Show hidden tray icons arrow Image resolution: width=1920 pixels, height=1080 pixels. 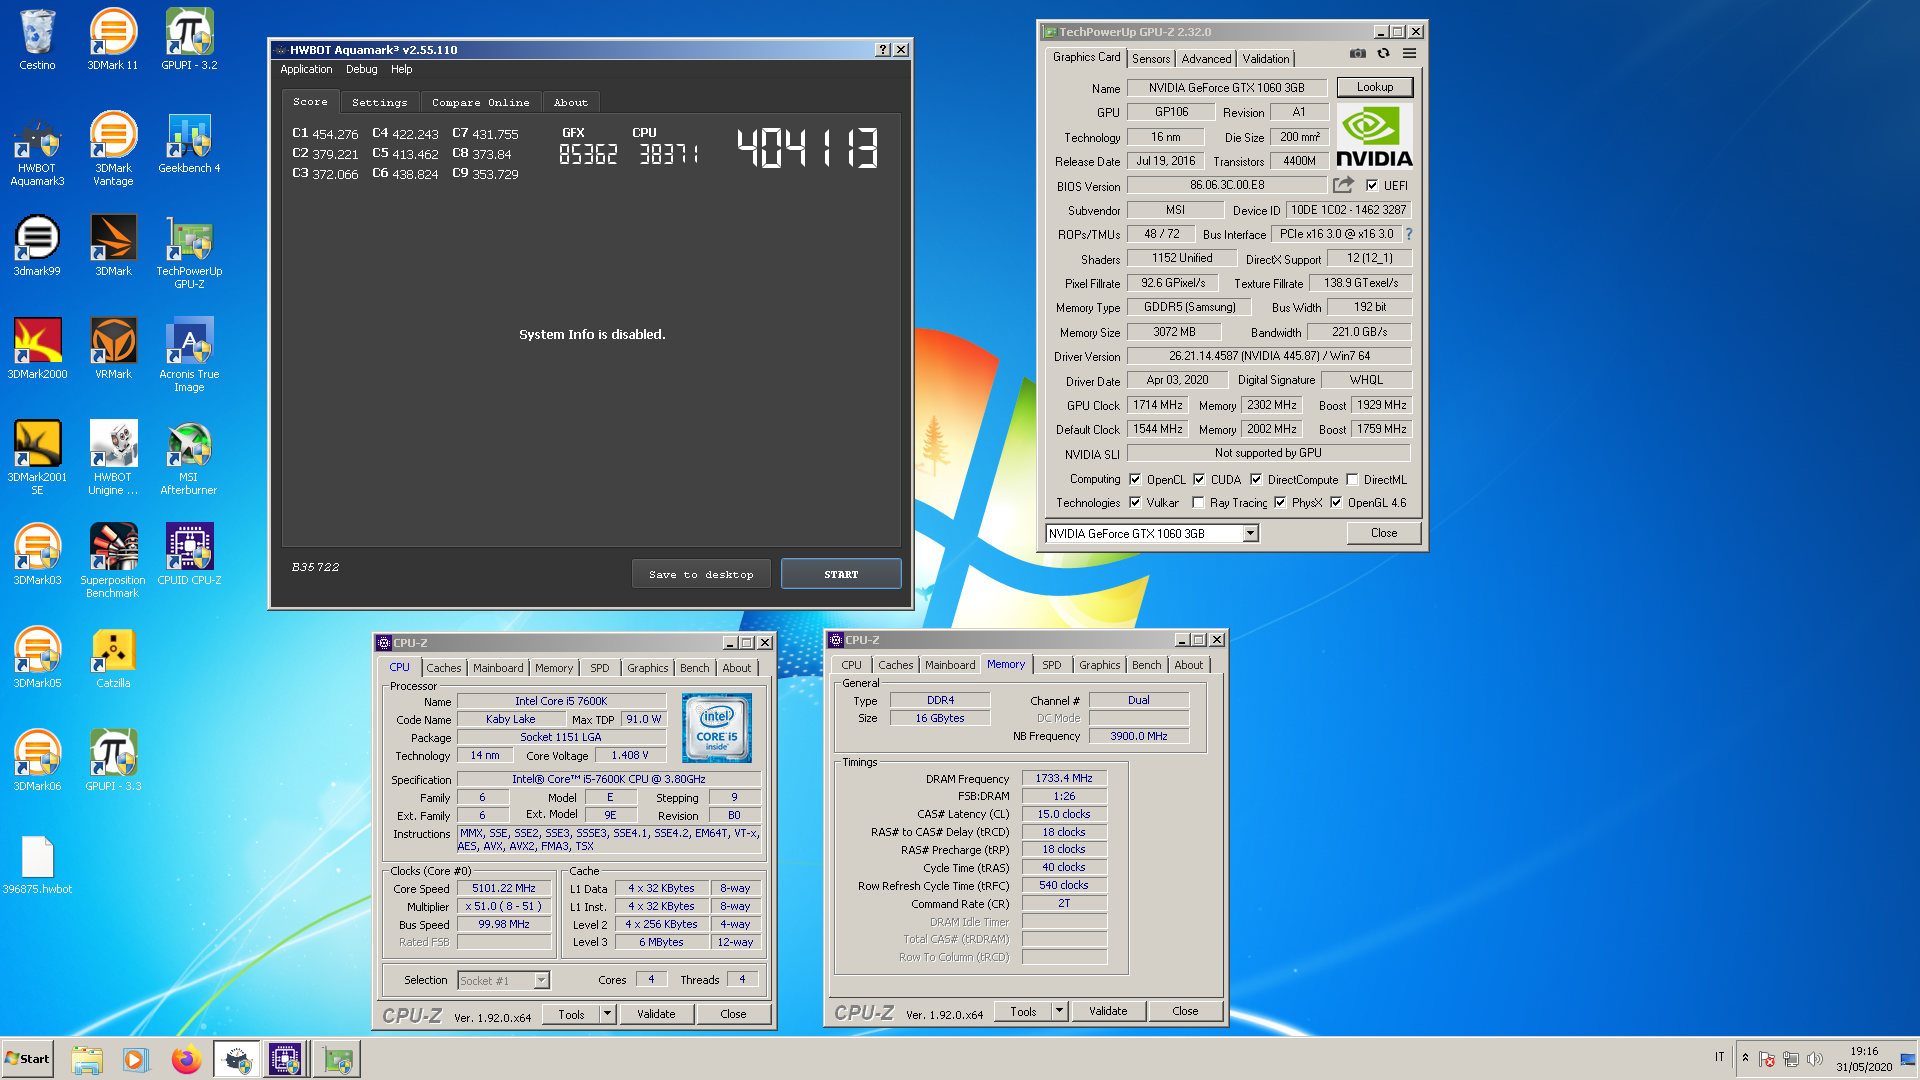click(1746, 1058)
